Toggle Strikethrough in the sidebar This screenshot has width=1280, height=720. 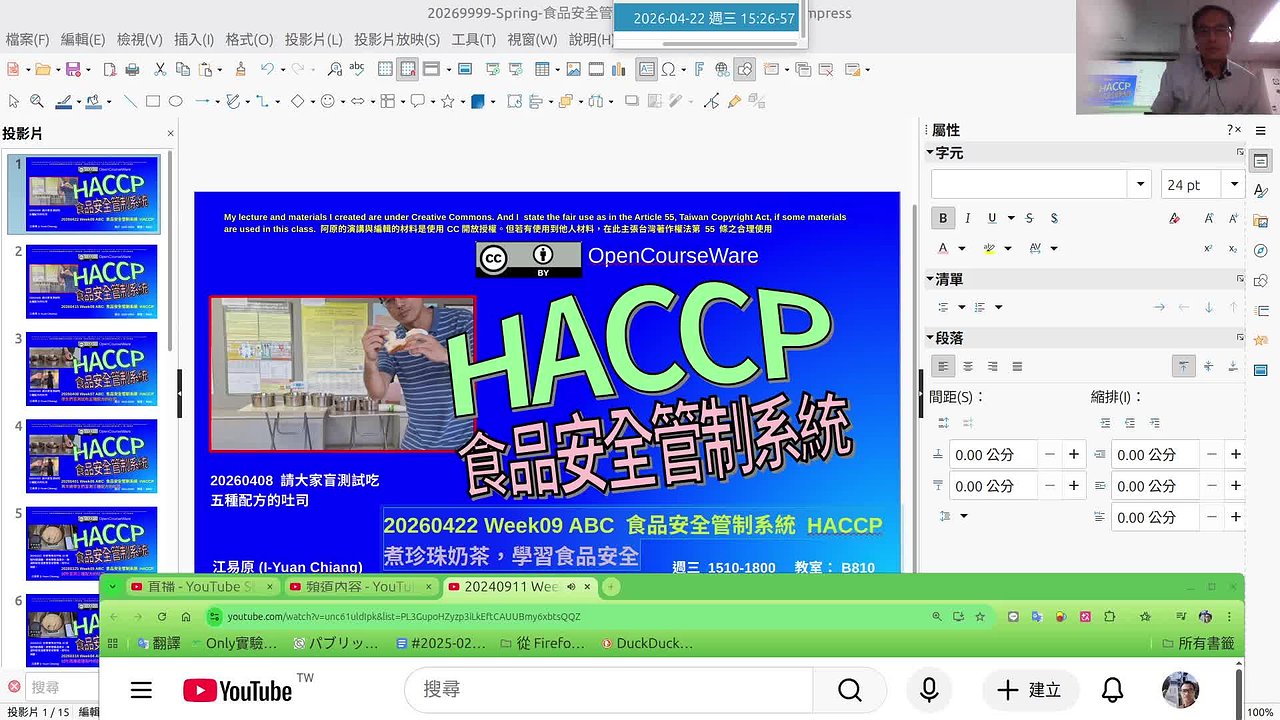pos(1031,218)
